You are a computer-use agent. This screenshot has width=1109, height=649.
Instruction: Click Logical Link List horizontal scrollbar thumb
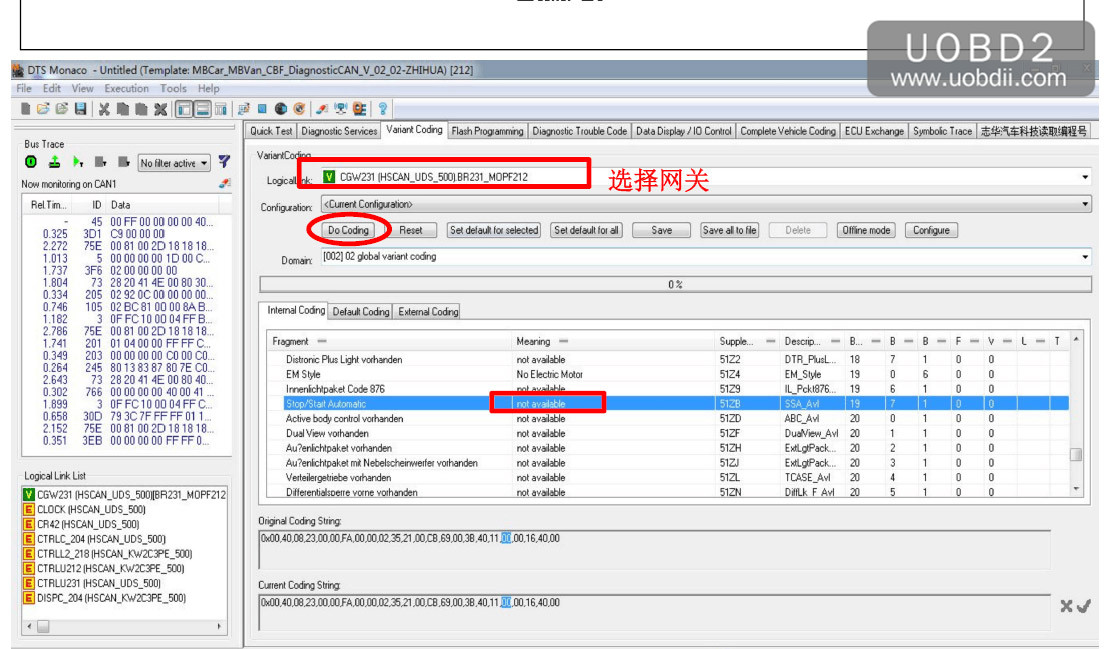[x=43, y=626]
